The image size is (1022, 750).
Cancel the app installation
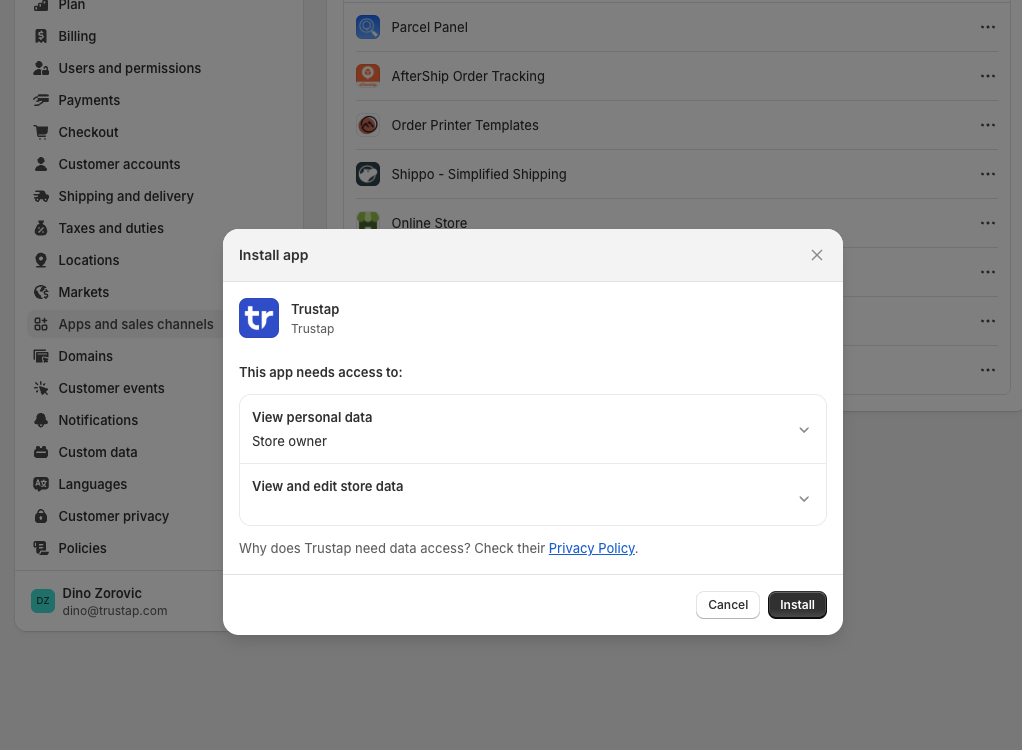[728, 605]
